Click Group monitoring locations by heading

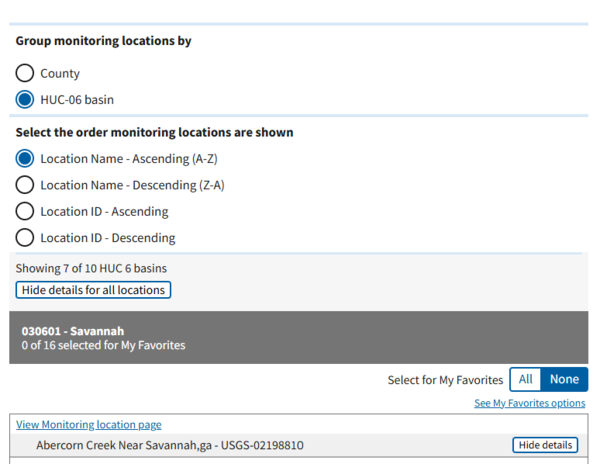pyautogui.click(x=103, y=41)
